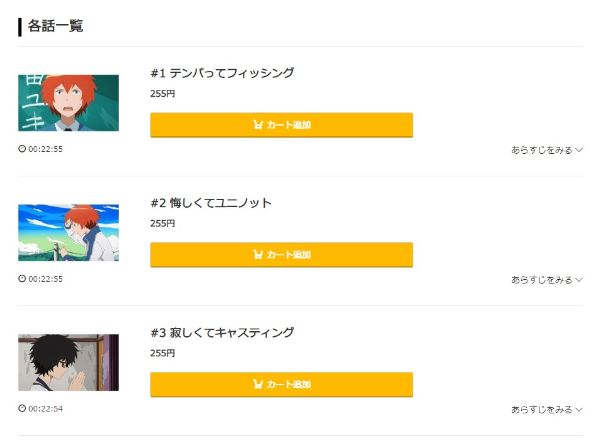Click the episode #3 black-haired character thumbnail

[x=68, y=362]
